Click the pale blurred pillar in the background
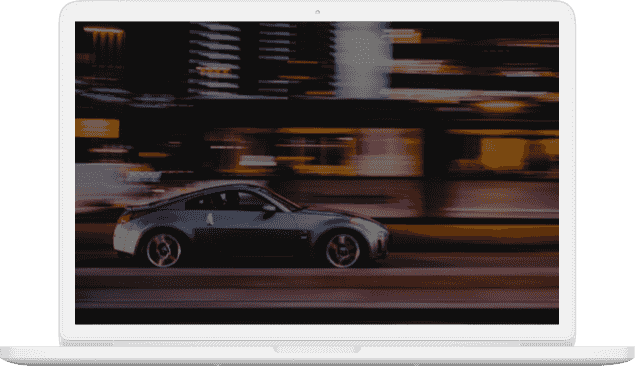This screenshot has height=366, width=635. (x=360, y=60)
